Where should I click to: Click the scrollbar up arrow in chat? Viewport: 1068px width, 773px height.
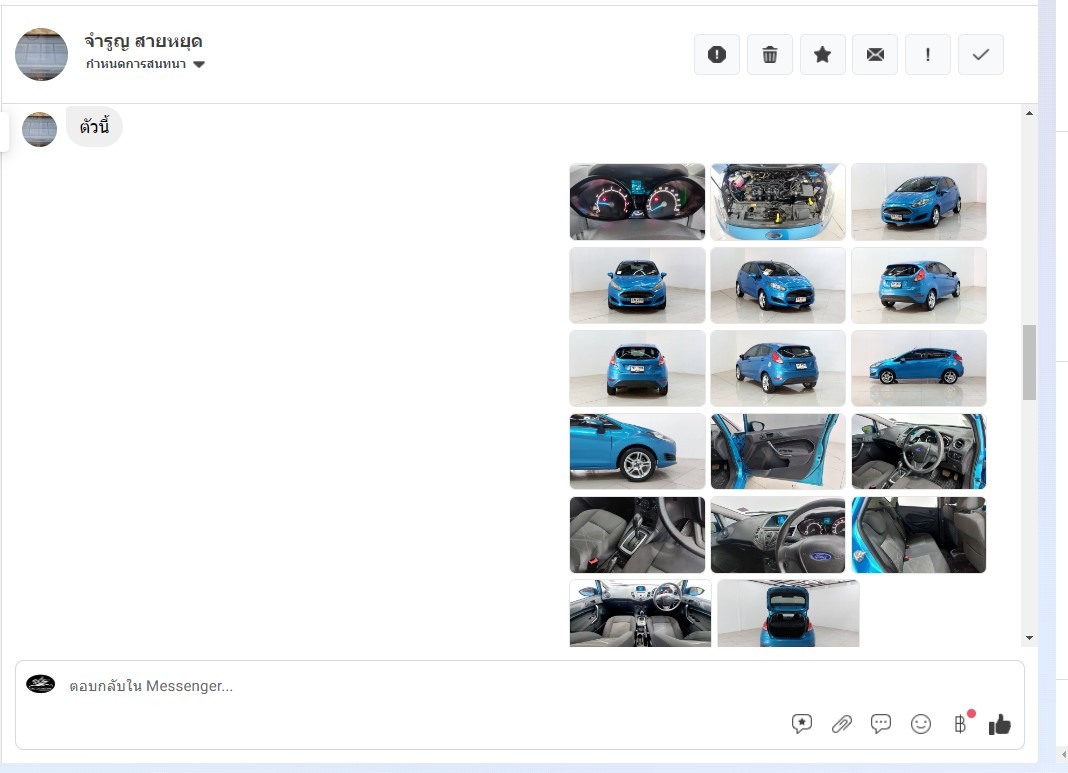coord(1029,113)
